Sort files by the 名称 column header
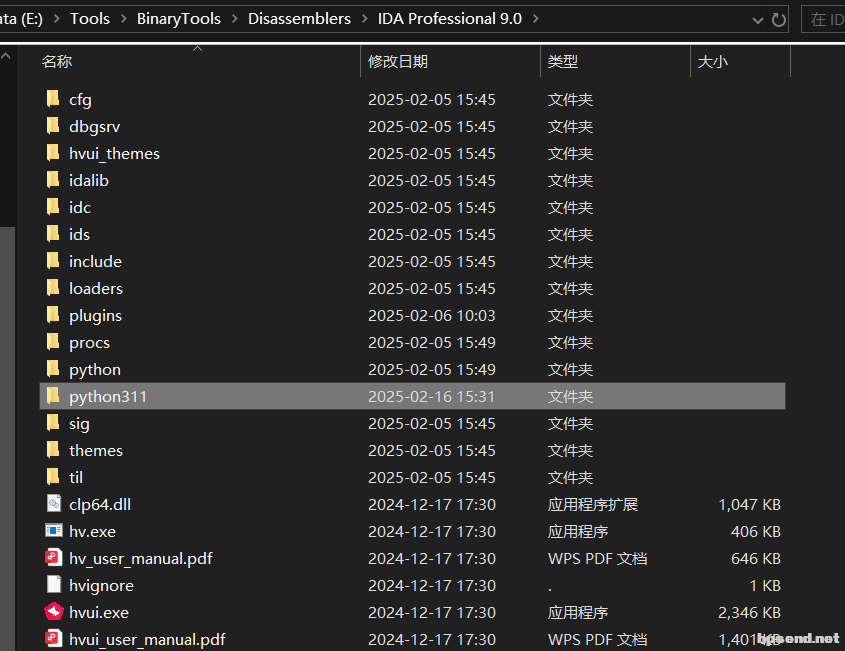The width and height of the screenshot is (845, 651). click(57, 61)
